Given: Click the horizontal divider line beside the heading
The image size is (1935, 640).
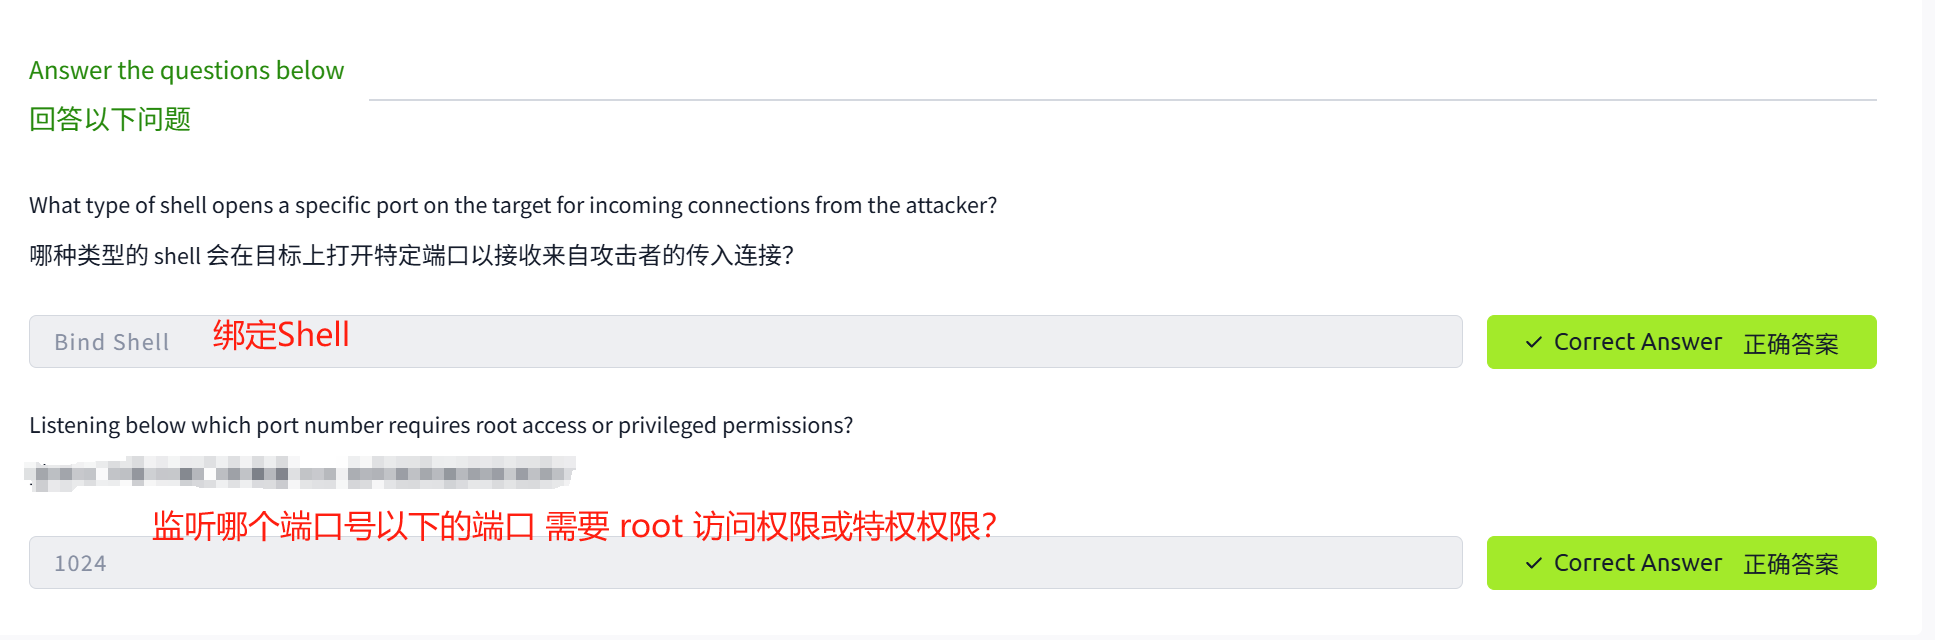Looking at the screenshot, I should [x=1122, y=100].
